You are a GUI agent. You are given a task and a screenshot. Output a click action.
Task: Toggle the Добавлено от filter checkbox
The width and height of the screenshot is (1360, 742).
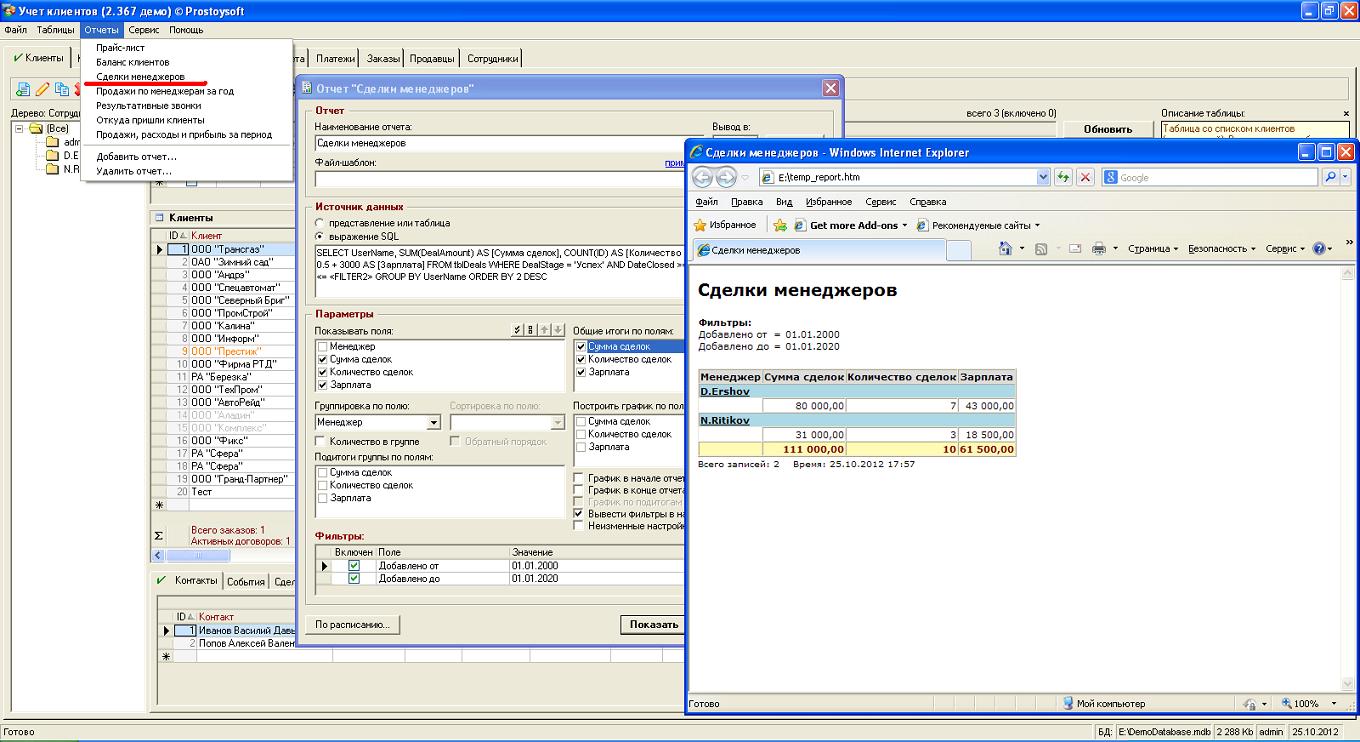point(354,565)
